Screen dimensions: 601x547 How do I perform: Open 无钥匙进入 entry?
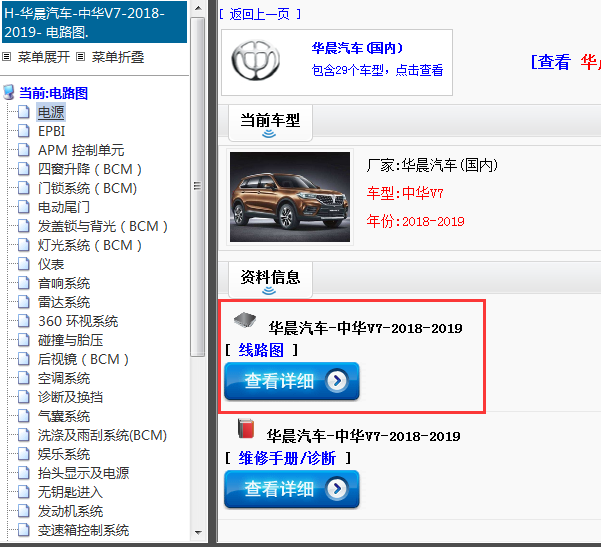[71, 492]
